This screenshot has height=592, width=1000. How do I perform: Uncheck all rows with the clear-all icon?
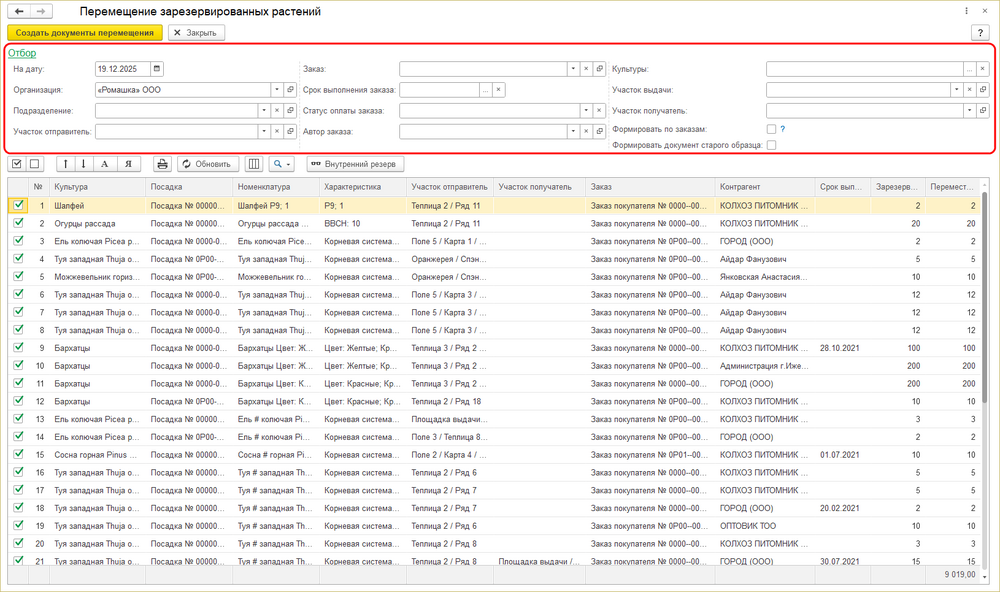pos(34,164)
